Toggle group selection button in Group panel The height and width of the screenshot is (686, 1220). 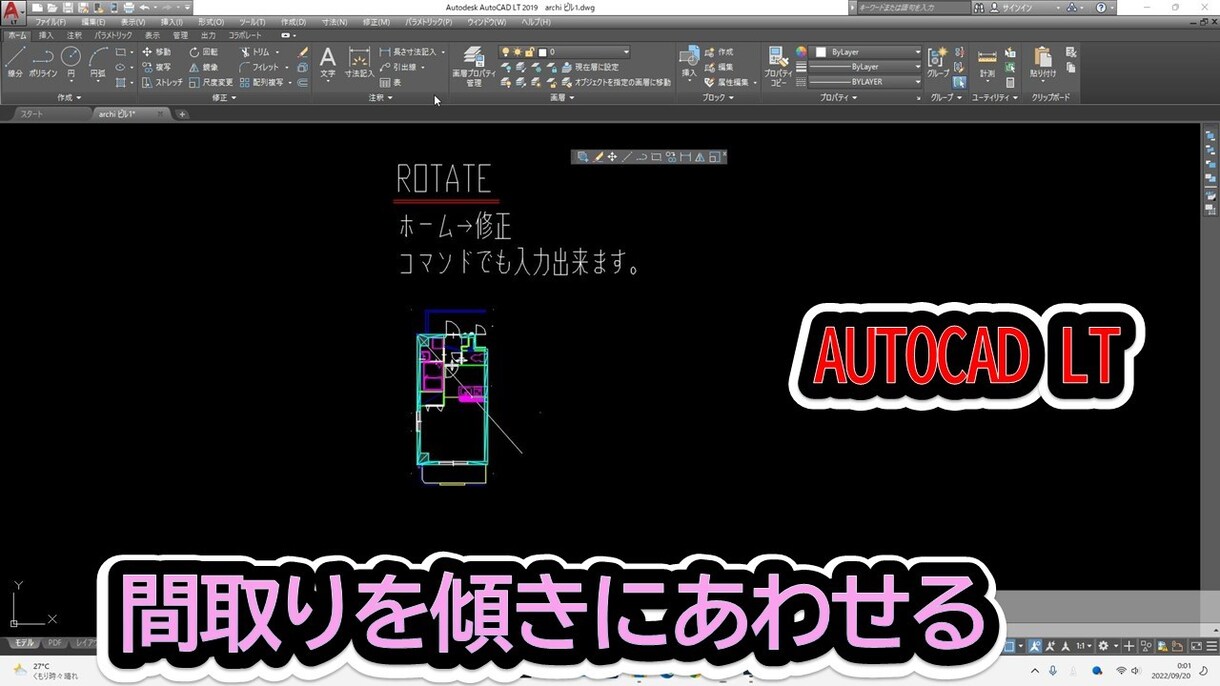(960, 82)
